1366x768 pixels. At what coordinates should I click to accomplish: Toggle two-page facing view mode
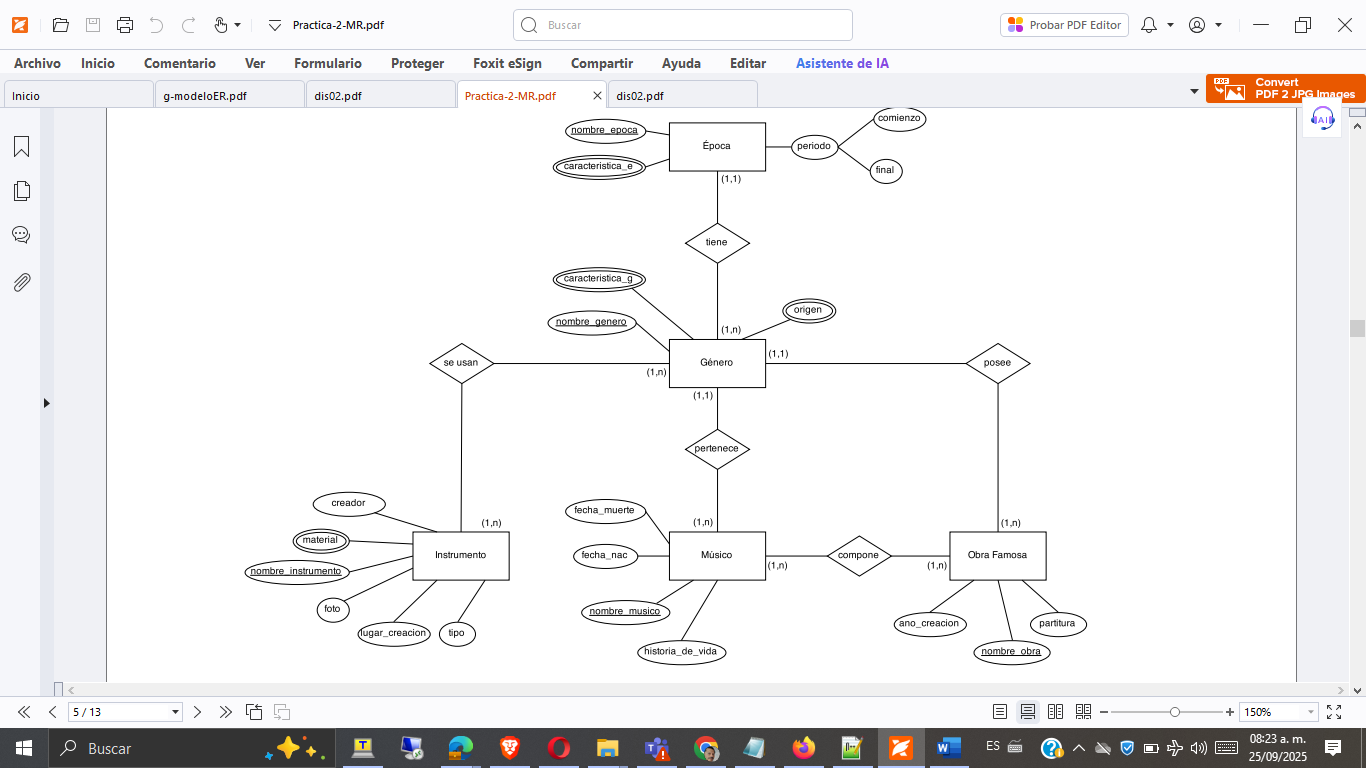(1055, 712)
